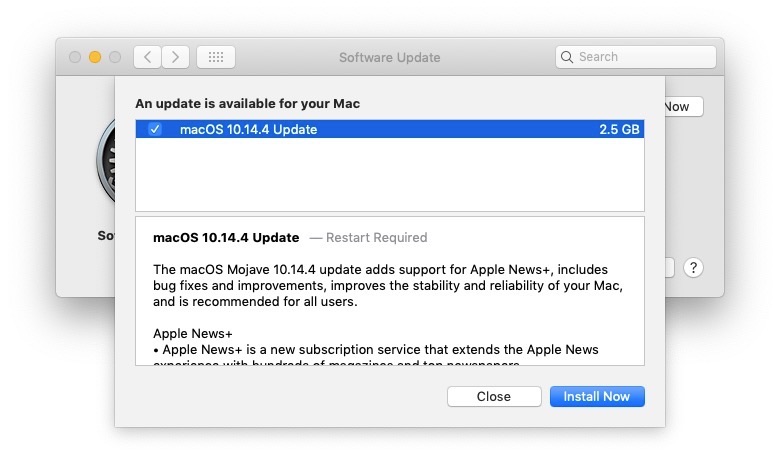Click the red close window button
Viewport: 780px width, 454px height.
pos(75,57)
